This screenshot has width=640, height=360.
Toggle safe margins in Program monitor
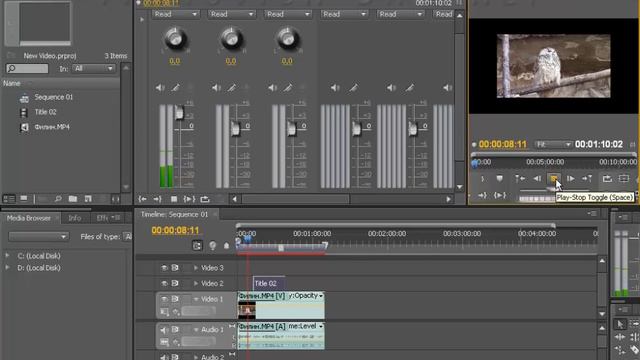pyautogui.click(x=624, y=178)
